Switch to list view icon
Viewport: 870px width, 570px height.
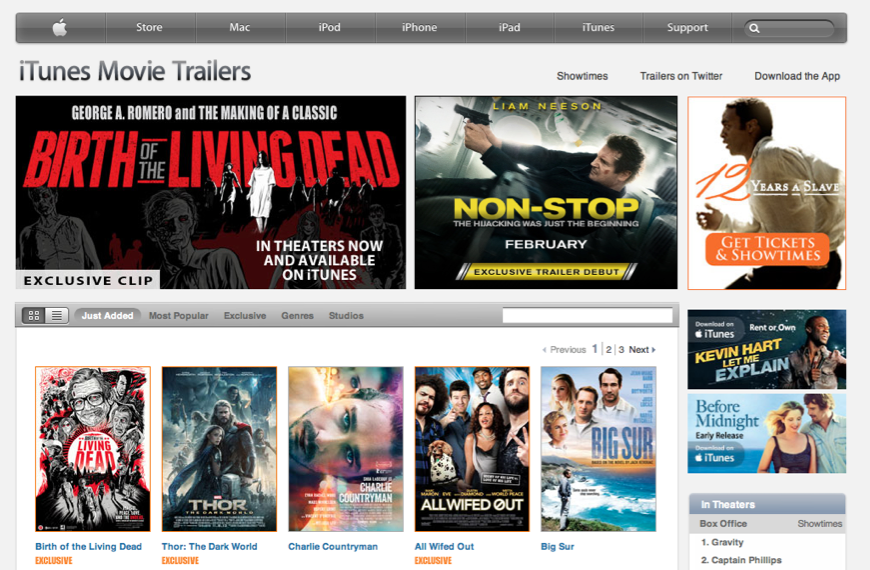click(57, 315)
